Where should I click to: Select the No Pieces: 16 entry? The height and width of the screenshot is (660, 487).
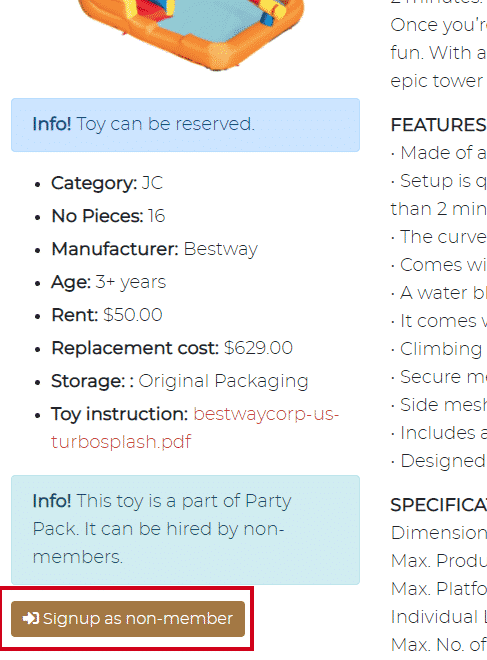108,216
